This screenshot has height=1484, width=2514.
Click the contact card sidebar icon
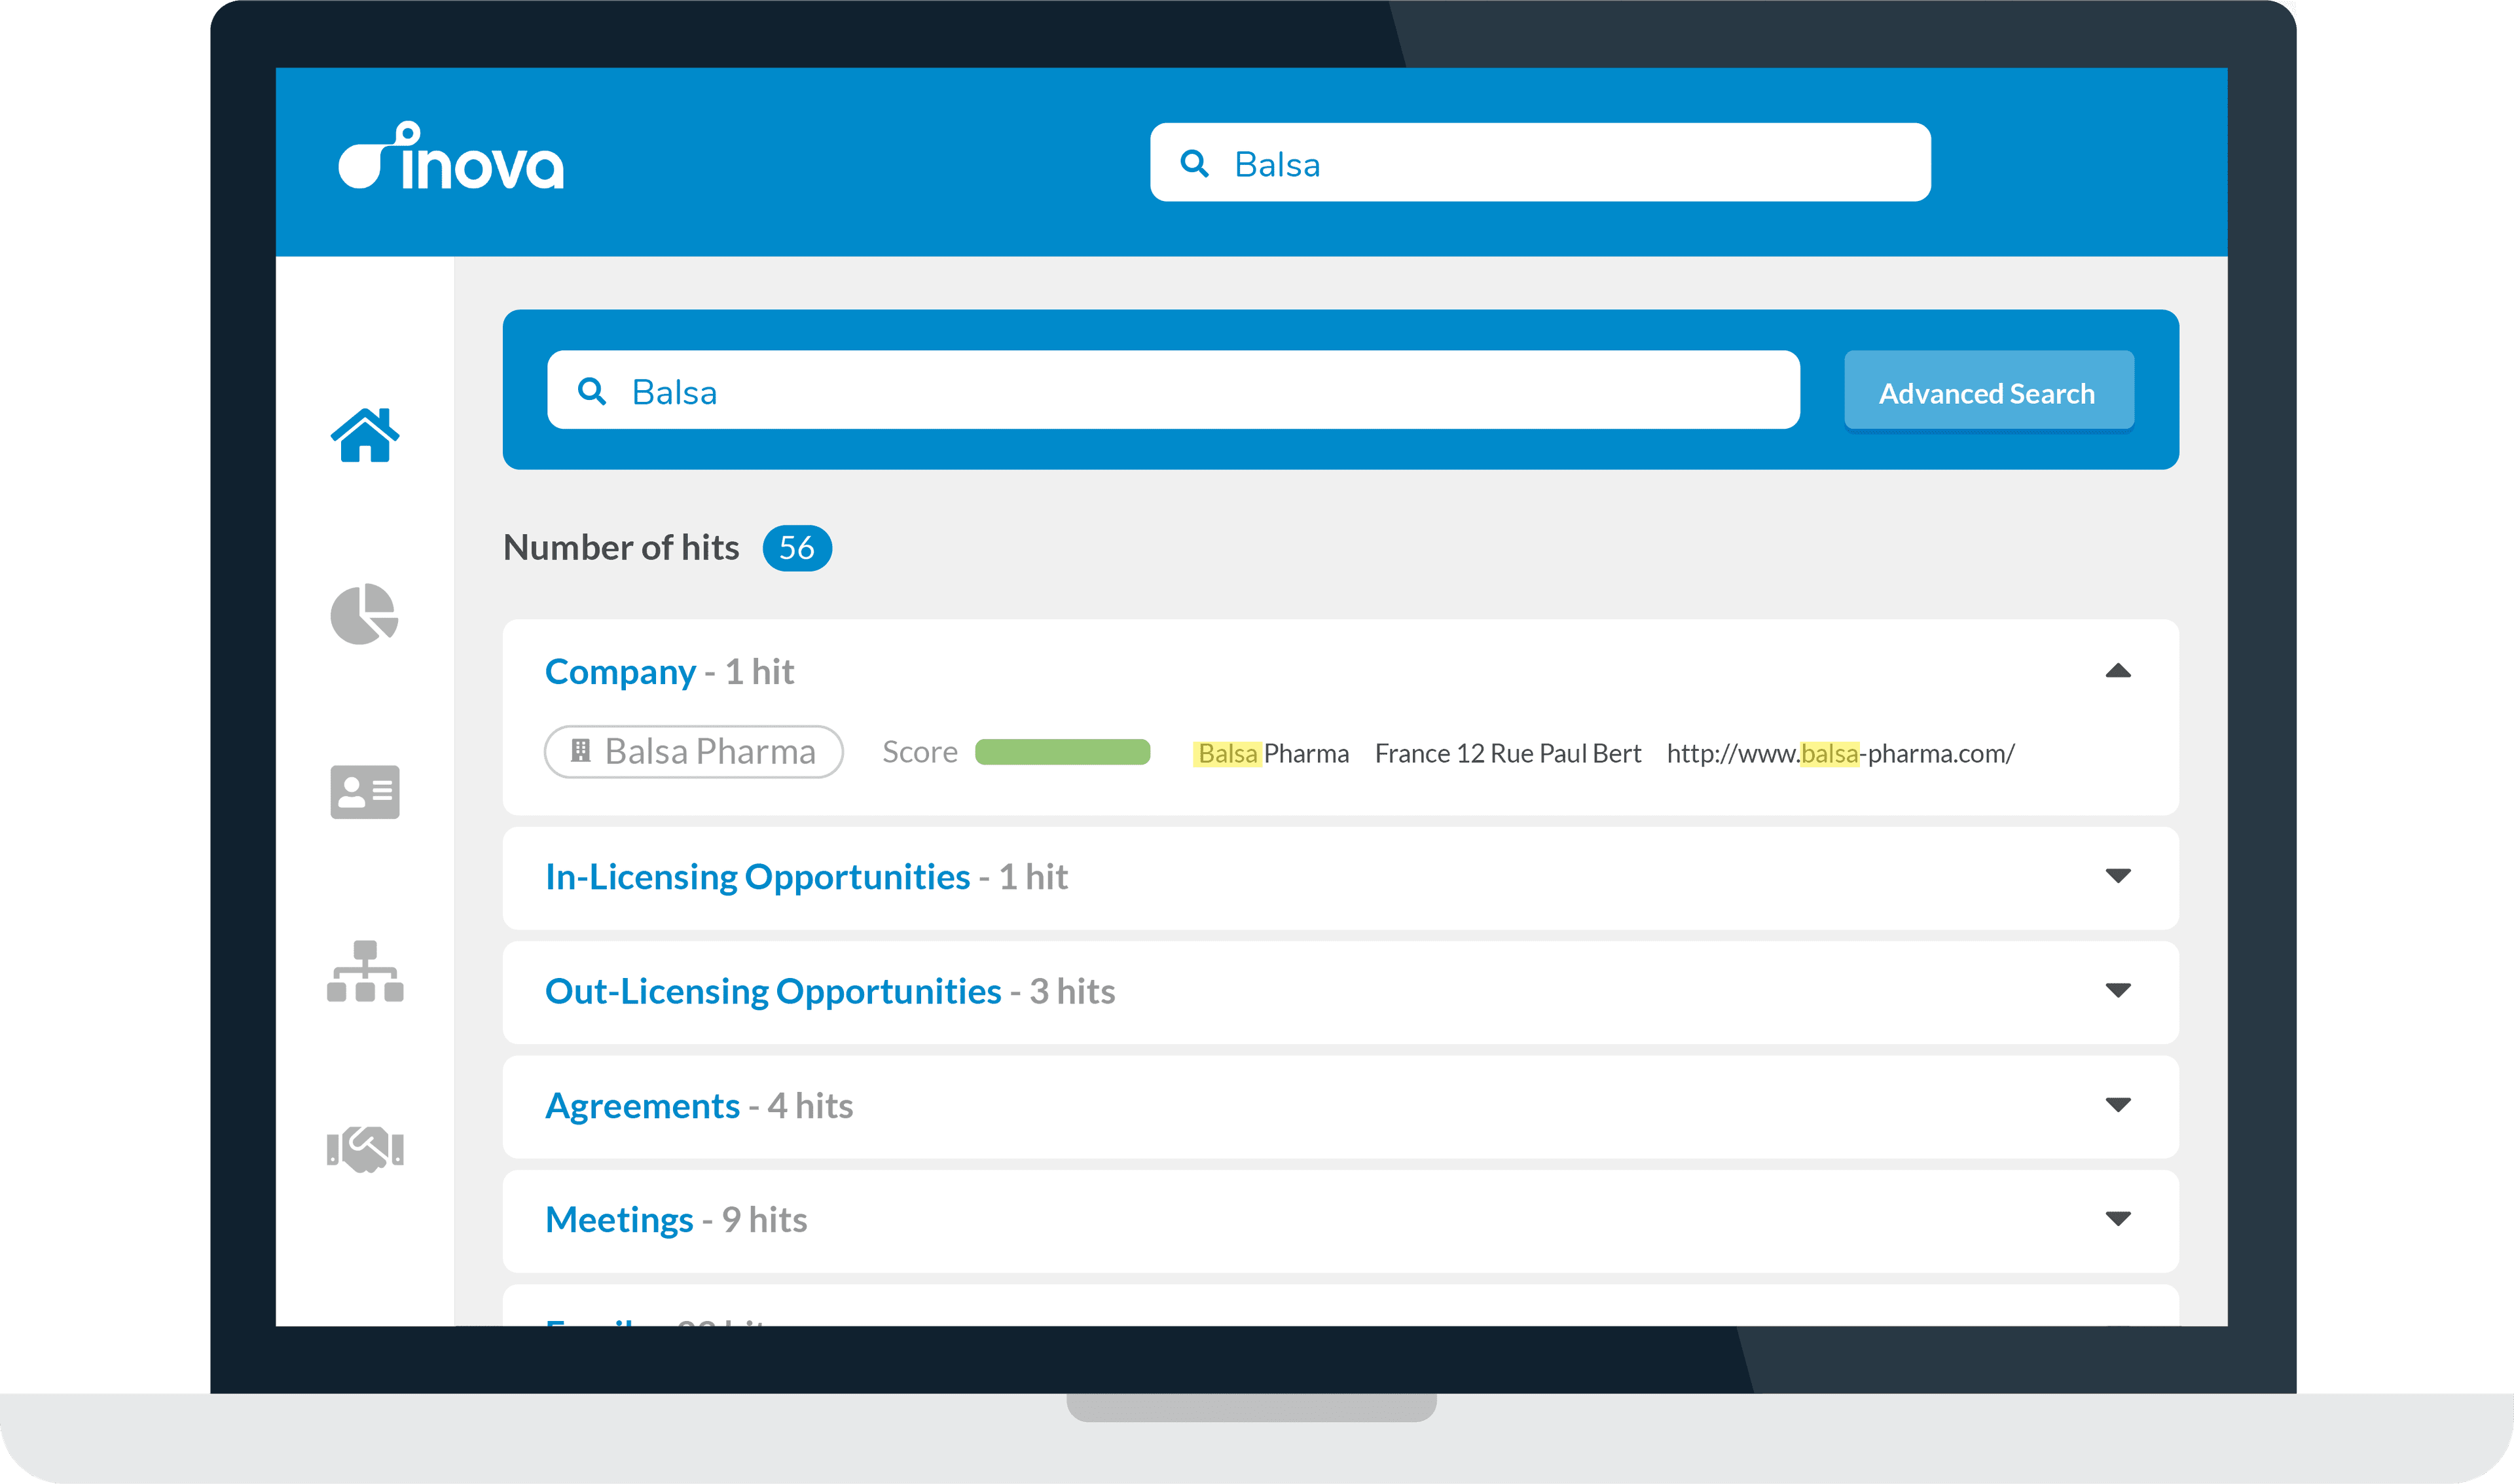[x=366, y=792]
